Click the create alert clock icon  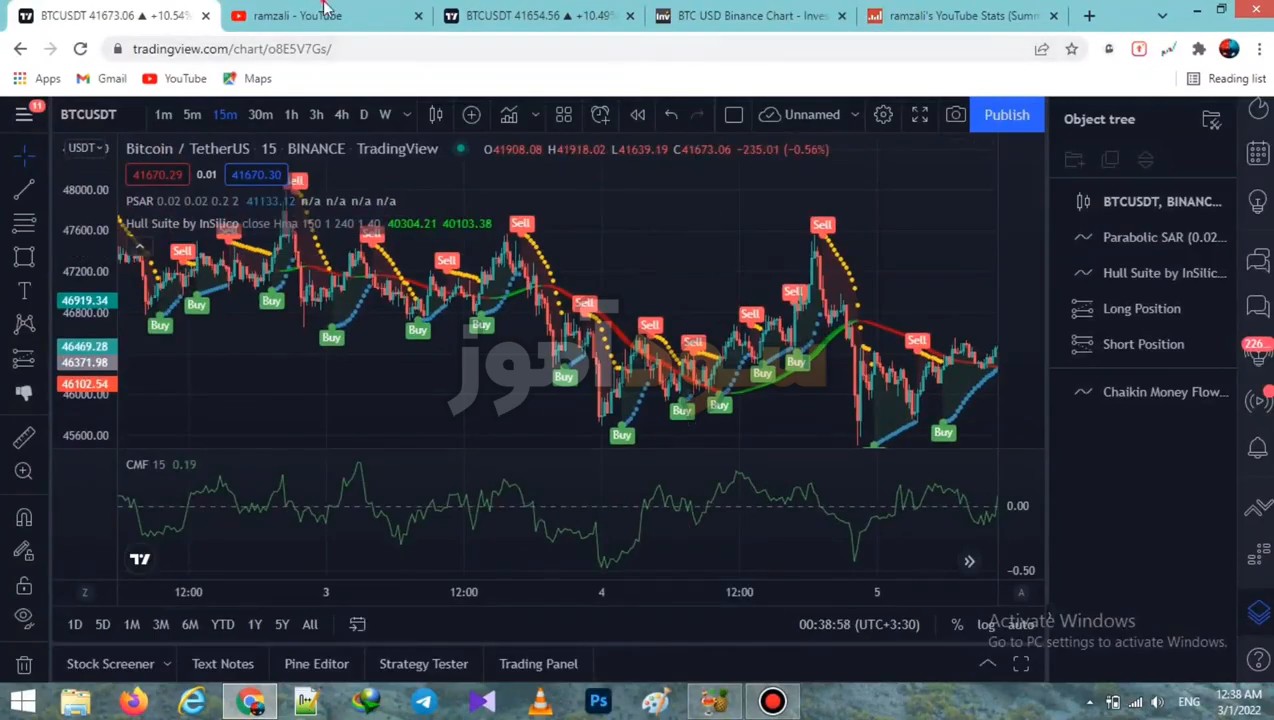(x=600, y=115)
